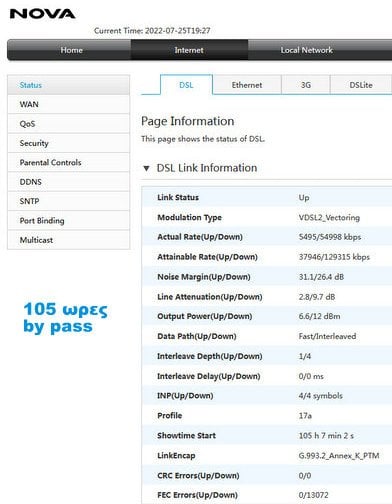
Task: Open SNTP in the sidebar
Action: coord(68,201)
